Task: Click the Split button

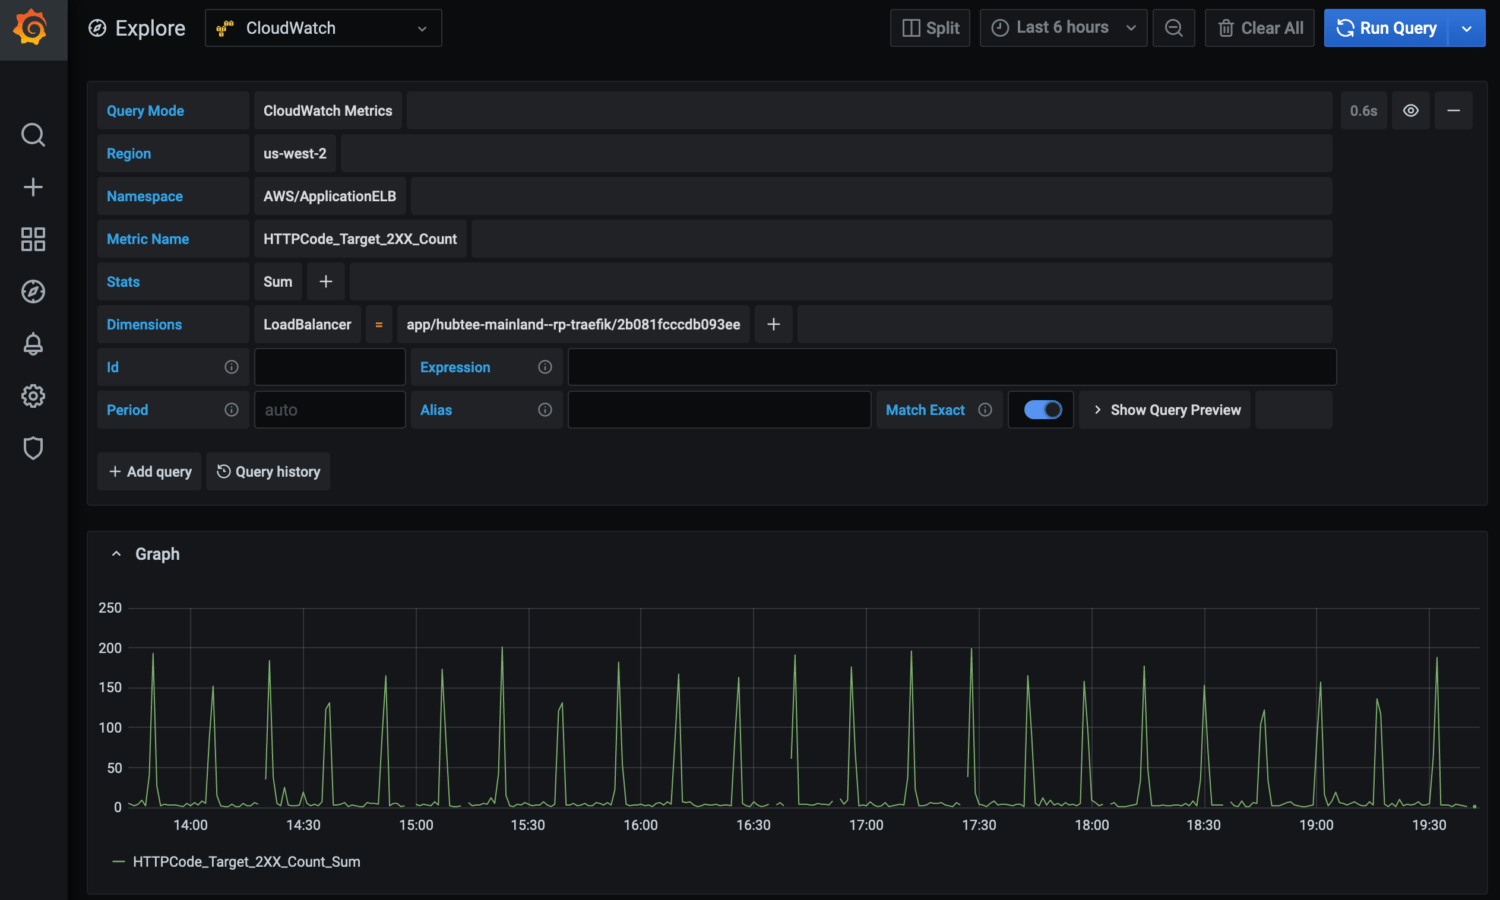Action: (x=930, y=28)
